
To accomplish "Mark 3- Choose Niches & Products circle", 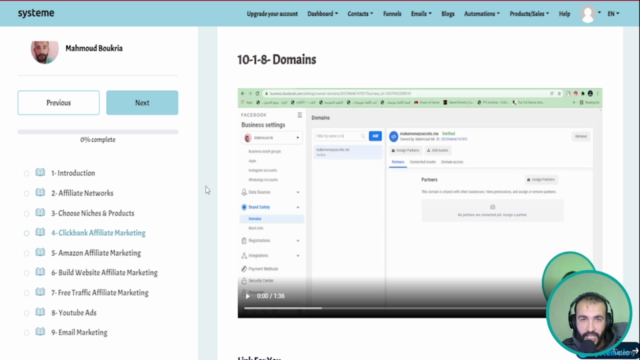I will (x=27, y=213).
